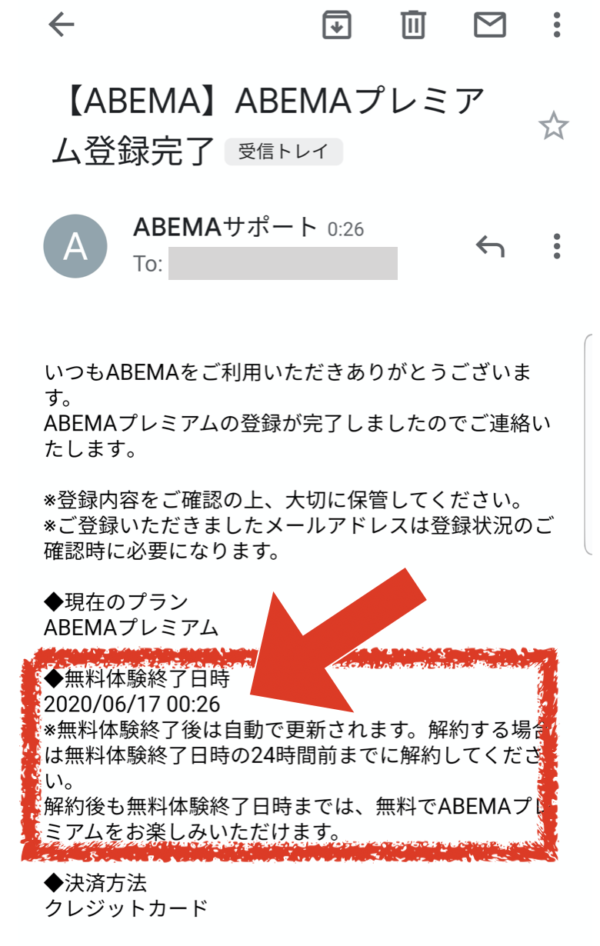Archive this email with the archive icon

[336, 25]
